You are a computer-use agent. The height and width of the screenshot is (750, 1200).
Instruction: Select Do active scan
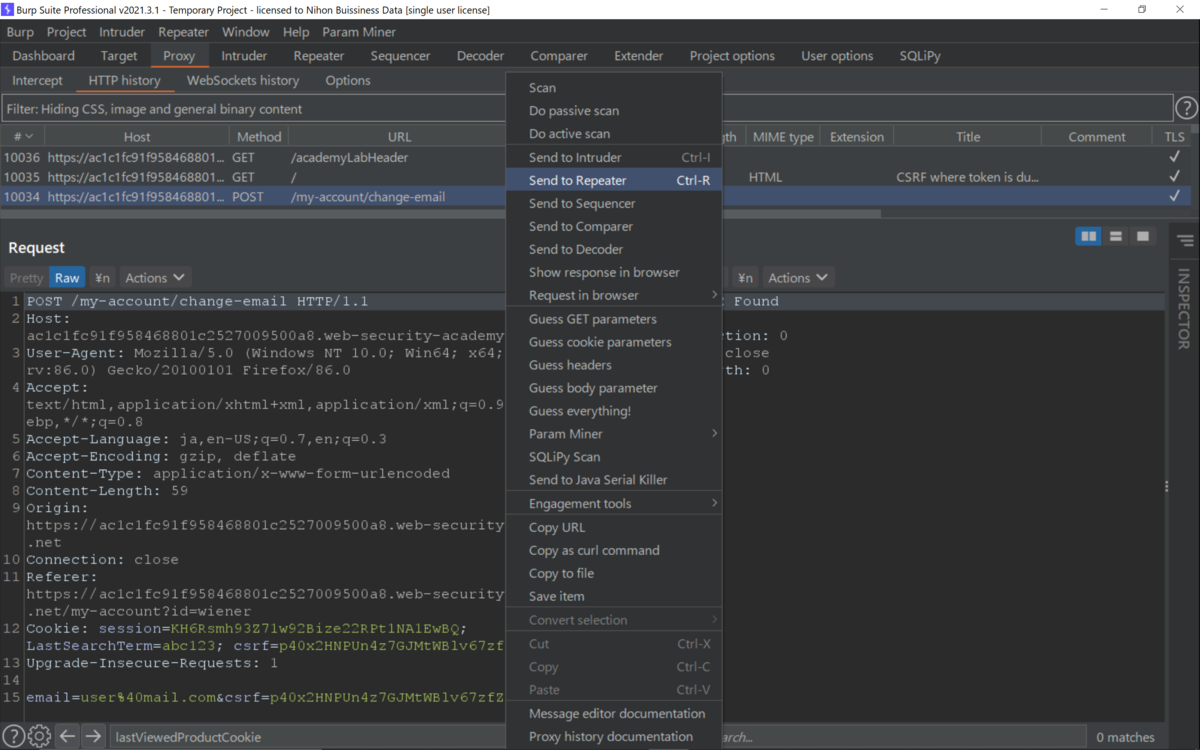pyautogui.click(x=614, y=133)
